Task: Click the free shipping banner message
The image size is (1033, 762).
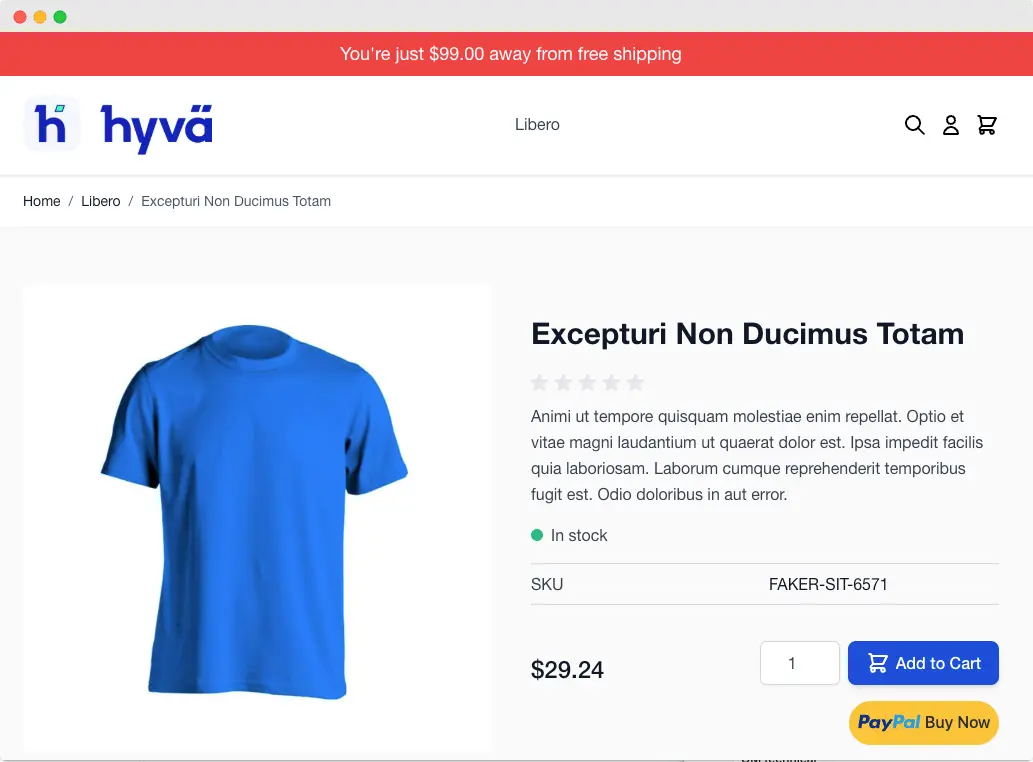Action: pyautogui.click(x=511, y=54)
